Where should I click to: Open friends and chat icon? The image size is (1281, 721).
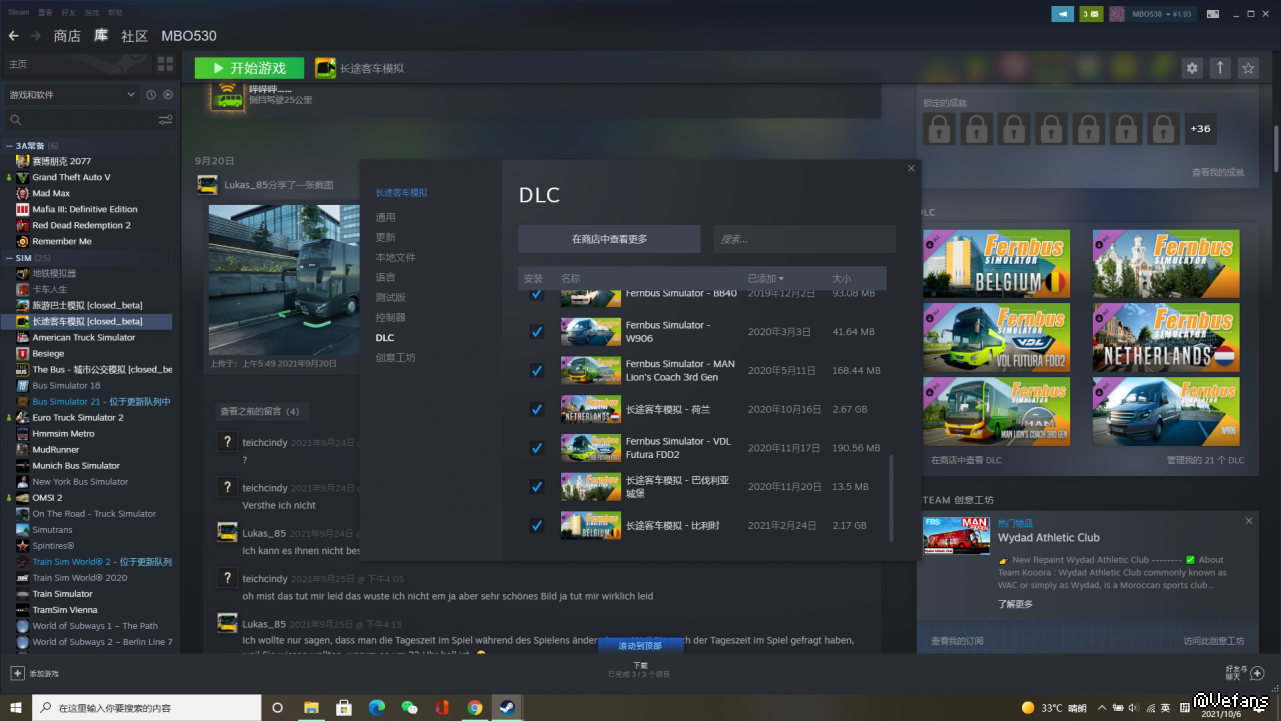point(1258,674)
